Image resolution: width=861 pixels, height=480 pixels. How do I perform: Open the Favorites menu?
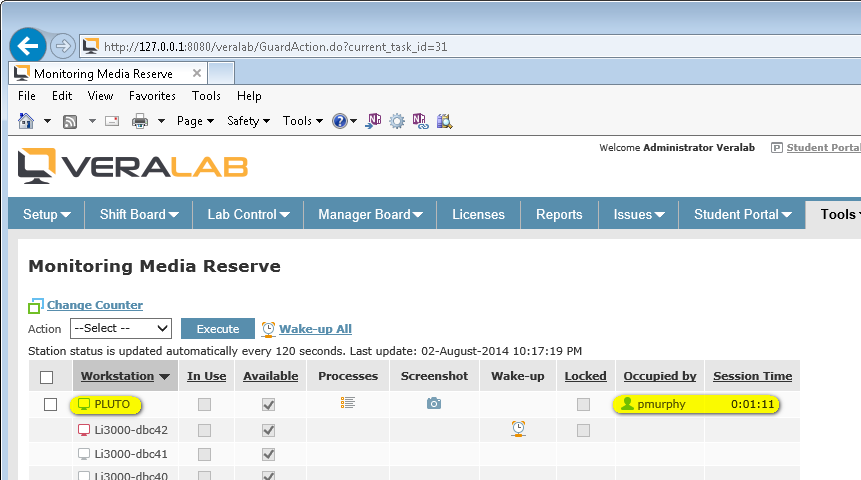click(x=152, y=96)
